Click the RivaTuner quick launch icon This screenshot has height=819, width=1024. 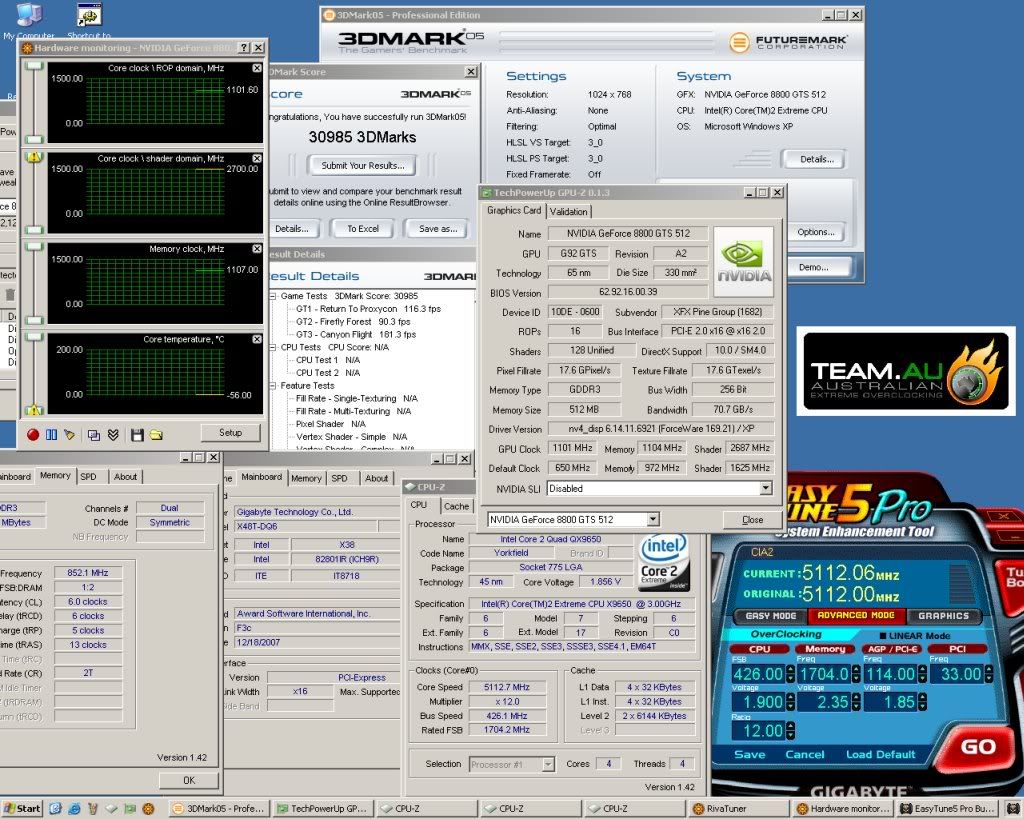pyautogui.click(x=148, y=809)
